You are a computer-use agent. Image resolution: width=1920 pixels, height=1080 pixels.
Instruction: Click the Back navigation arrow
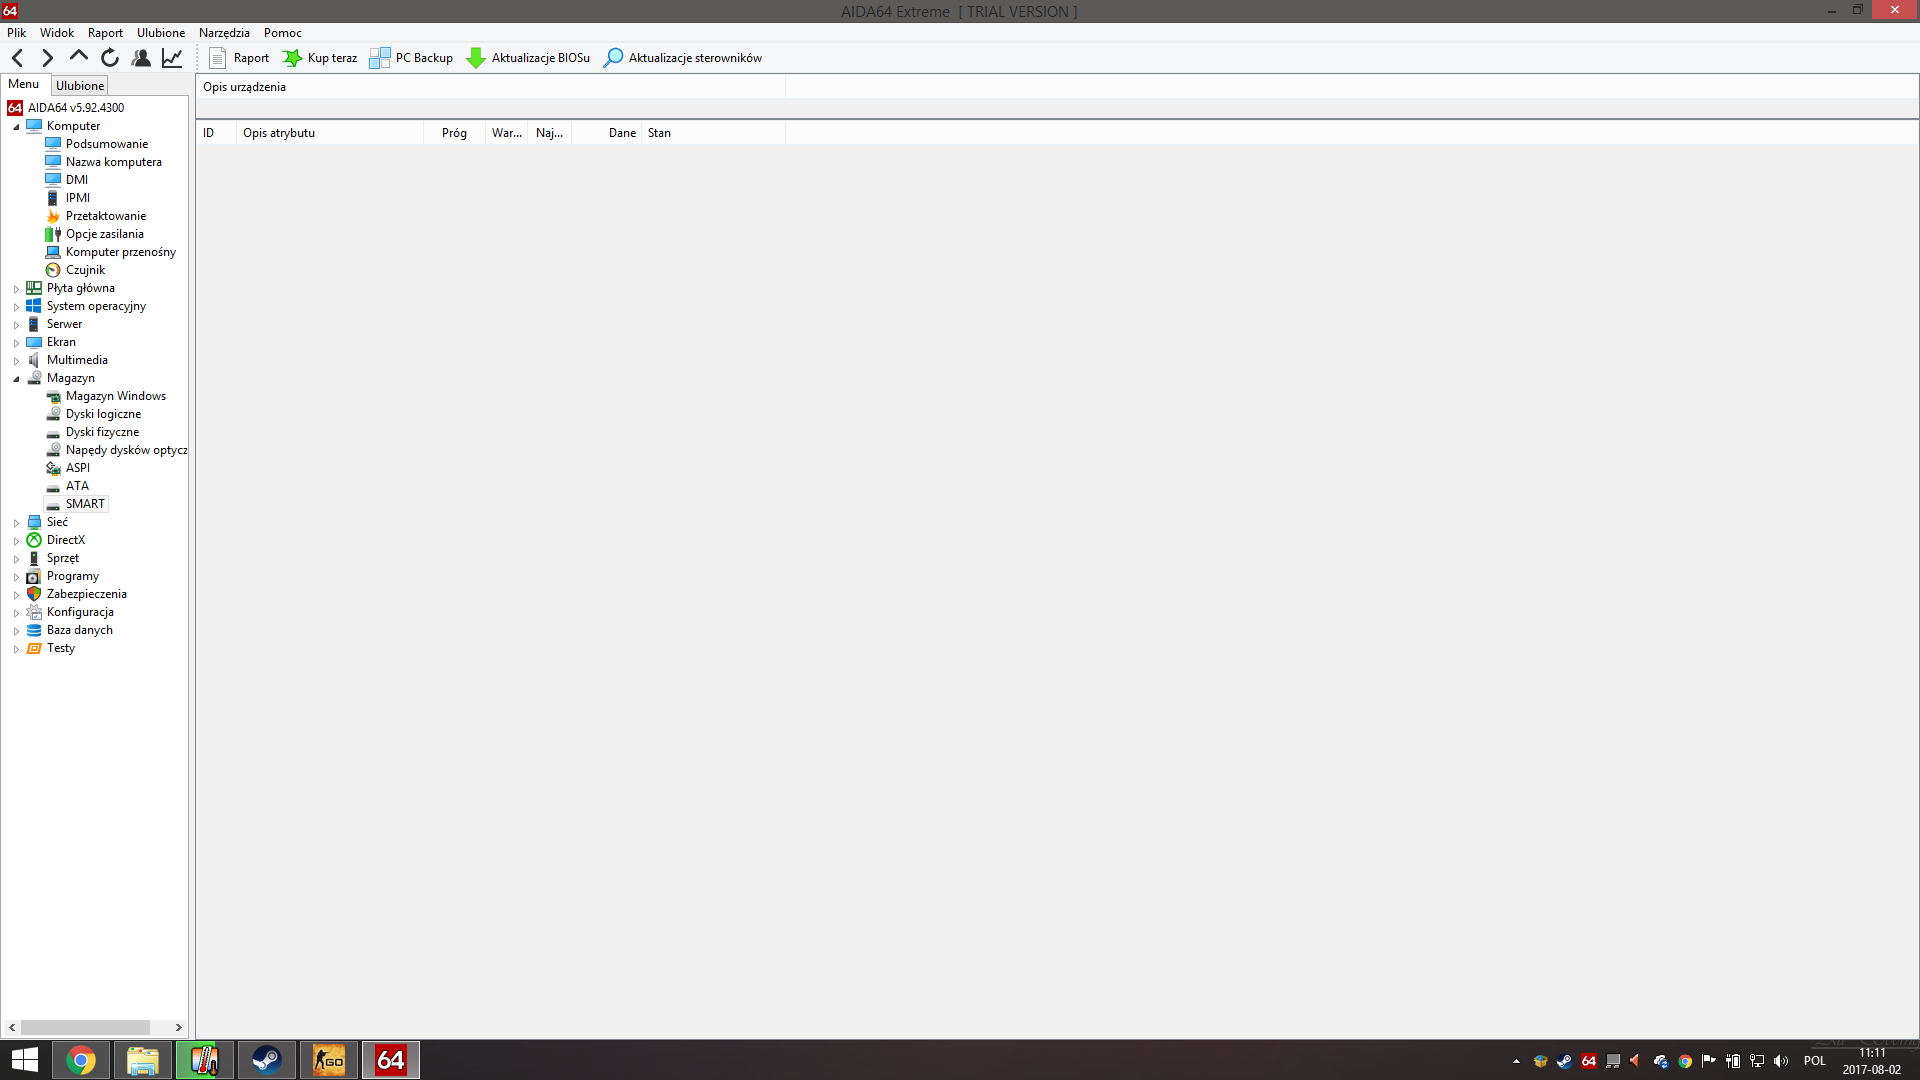point(18,58)
